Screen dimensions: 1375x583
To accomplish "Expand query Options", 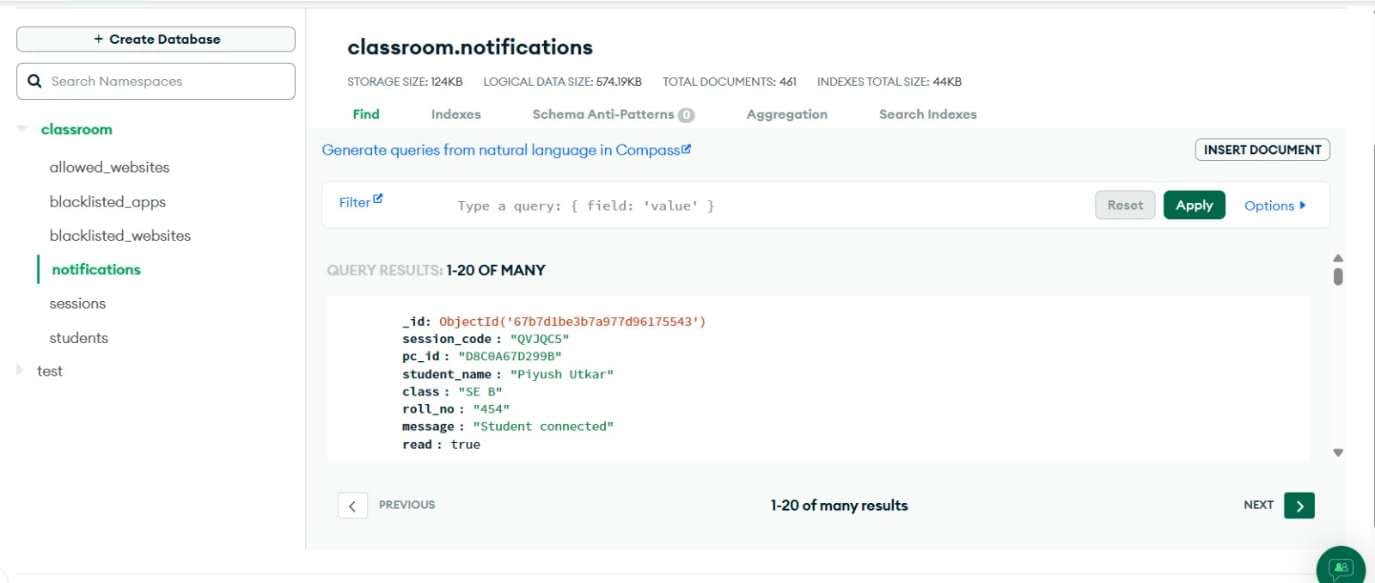I will [x=1275, y=205].
